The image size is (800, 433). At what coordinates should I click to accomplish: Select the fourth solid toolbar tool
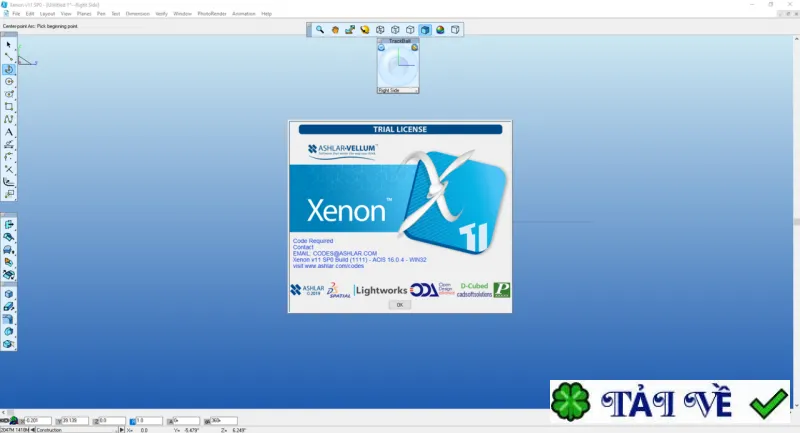(9, 332)
